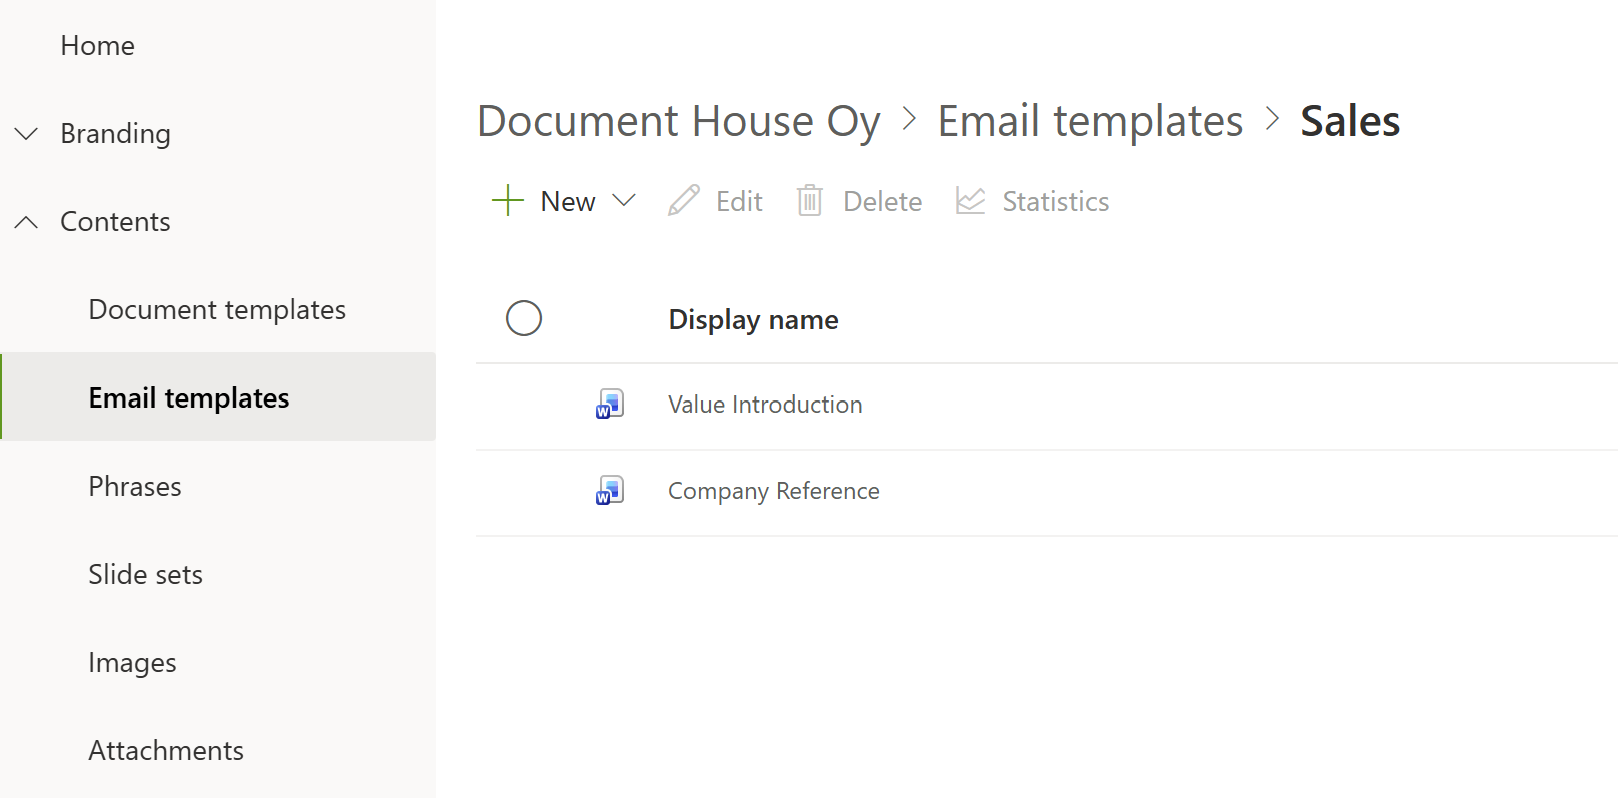Open the New dropdown arrow
Screen dimensions: 1618x798
pos(624,201)
